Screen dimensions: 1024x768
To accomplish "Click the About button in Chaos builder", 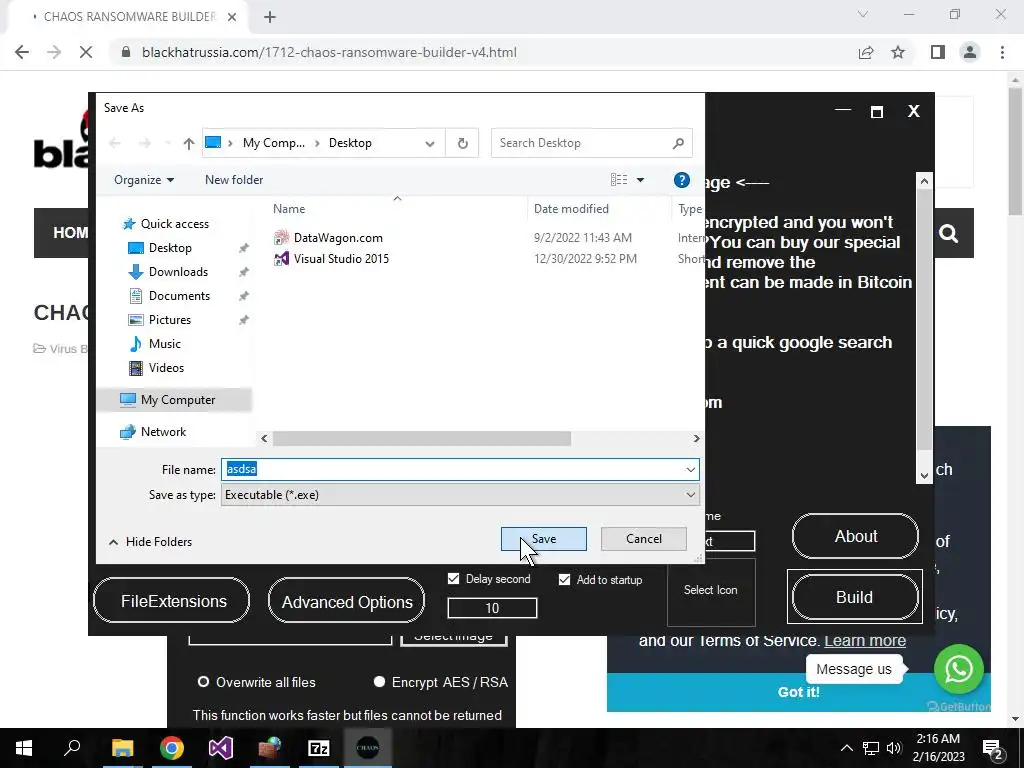I will [856, 536].
